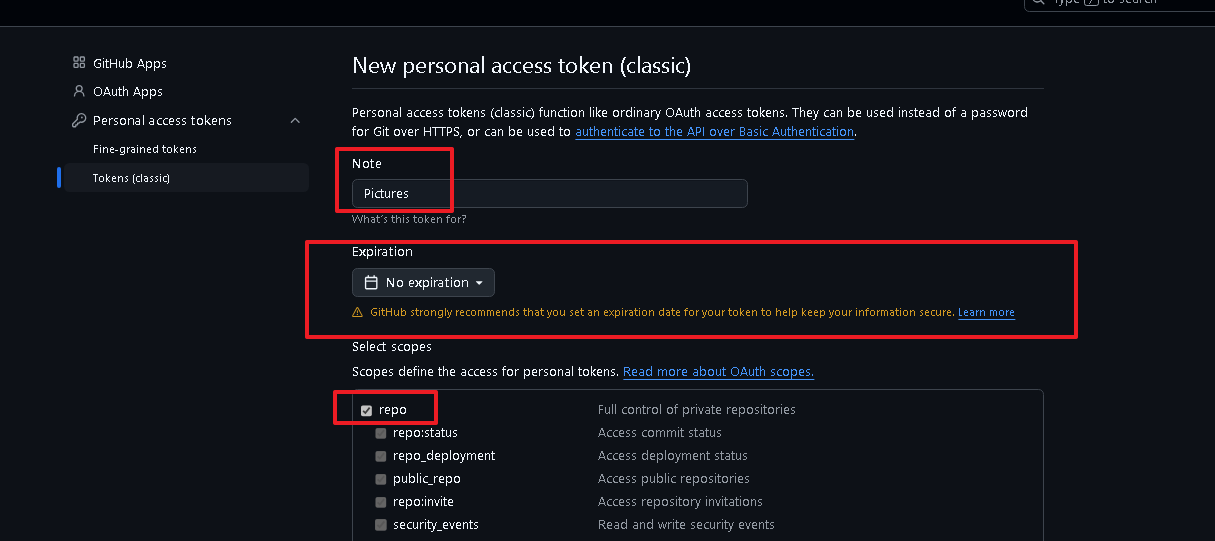The height and width of the screenshot is (541, 1215).
Task: Select Tokens (classic) in the sidebar
Action: click(x=131, y=178)
